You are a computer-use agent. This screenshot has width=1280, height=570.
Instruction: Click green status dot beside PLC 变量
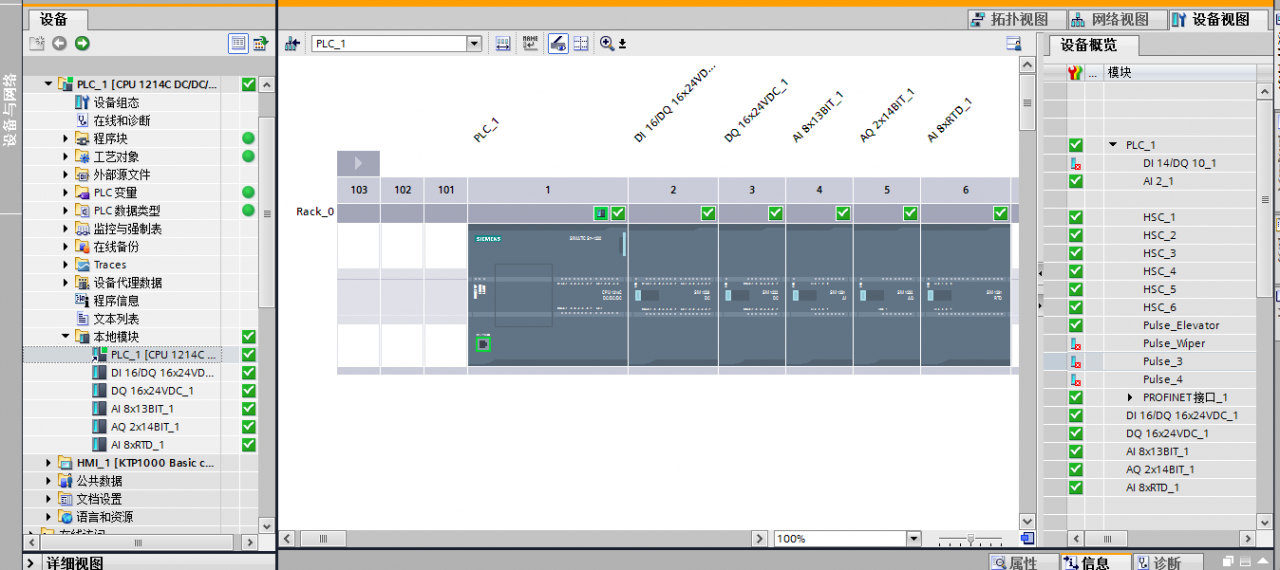(x=248, y=193)
